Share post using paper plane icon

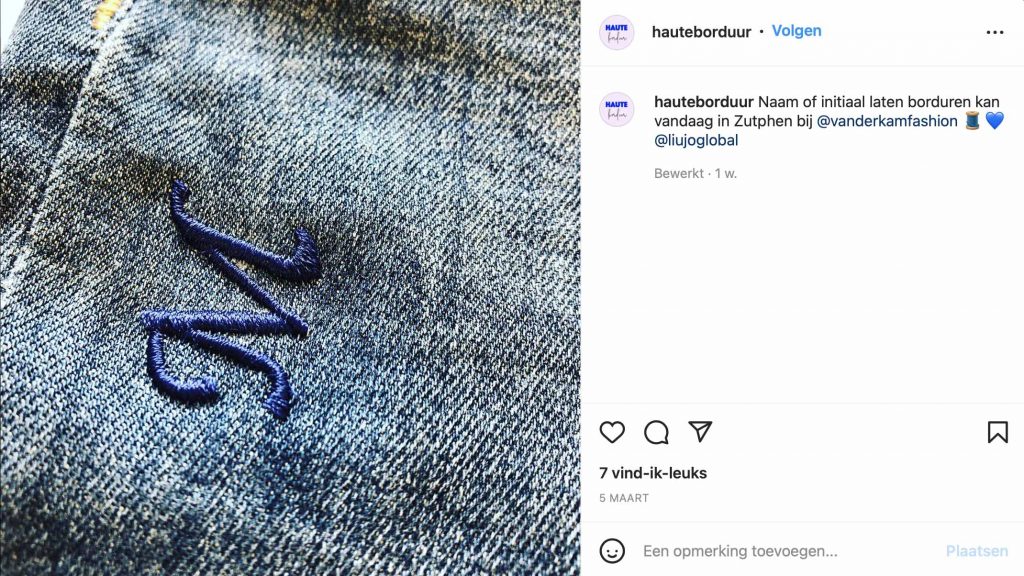click(x=700, y=432)
